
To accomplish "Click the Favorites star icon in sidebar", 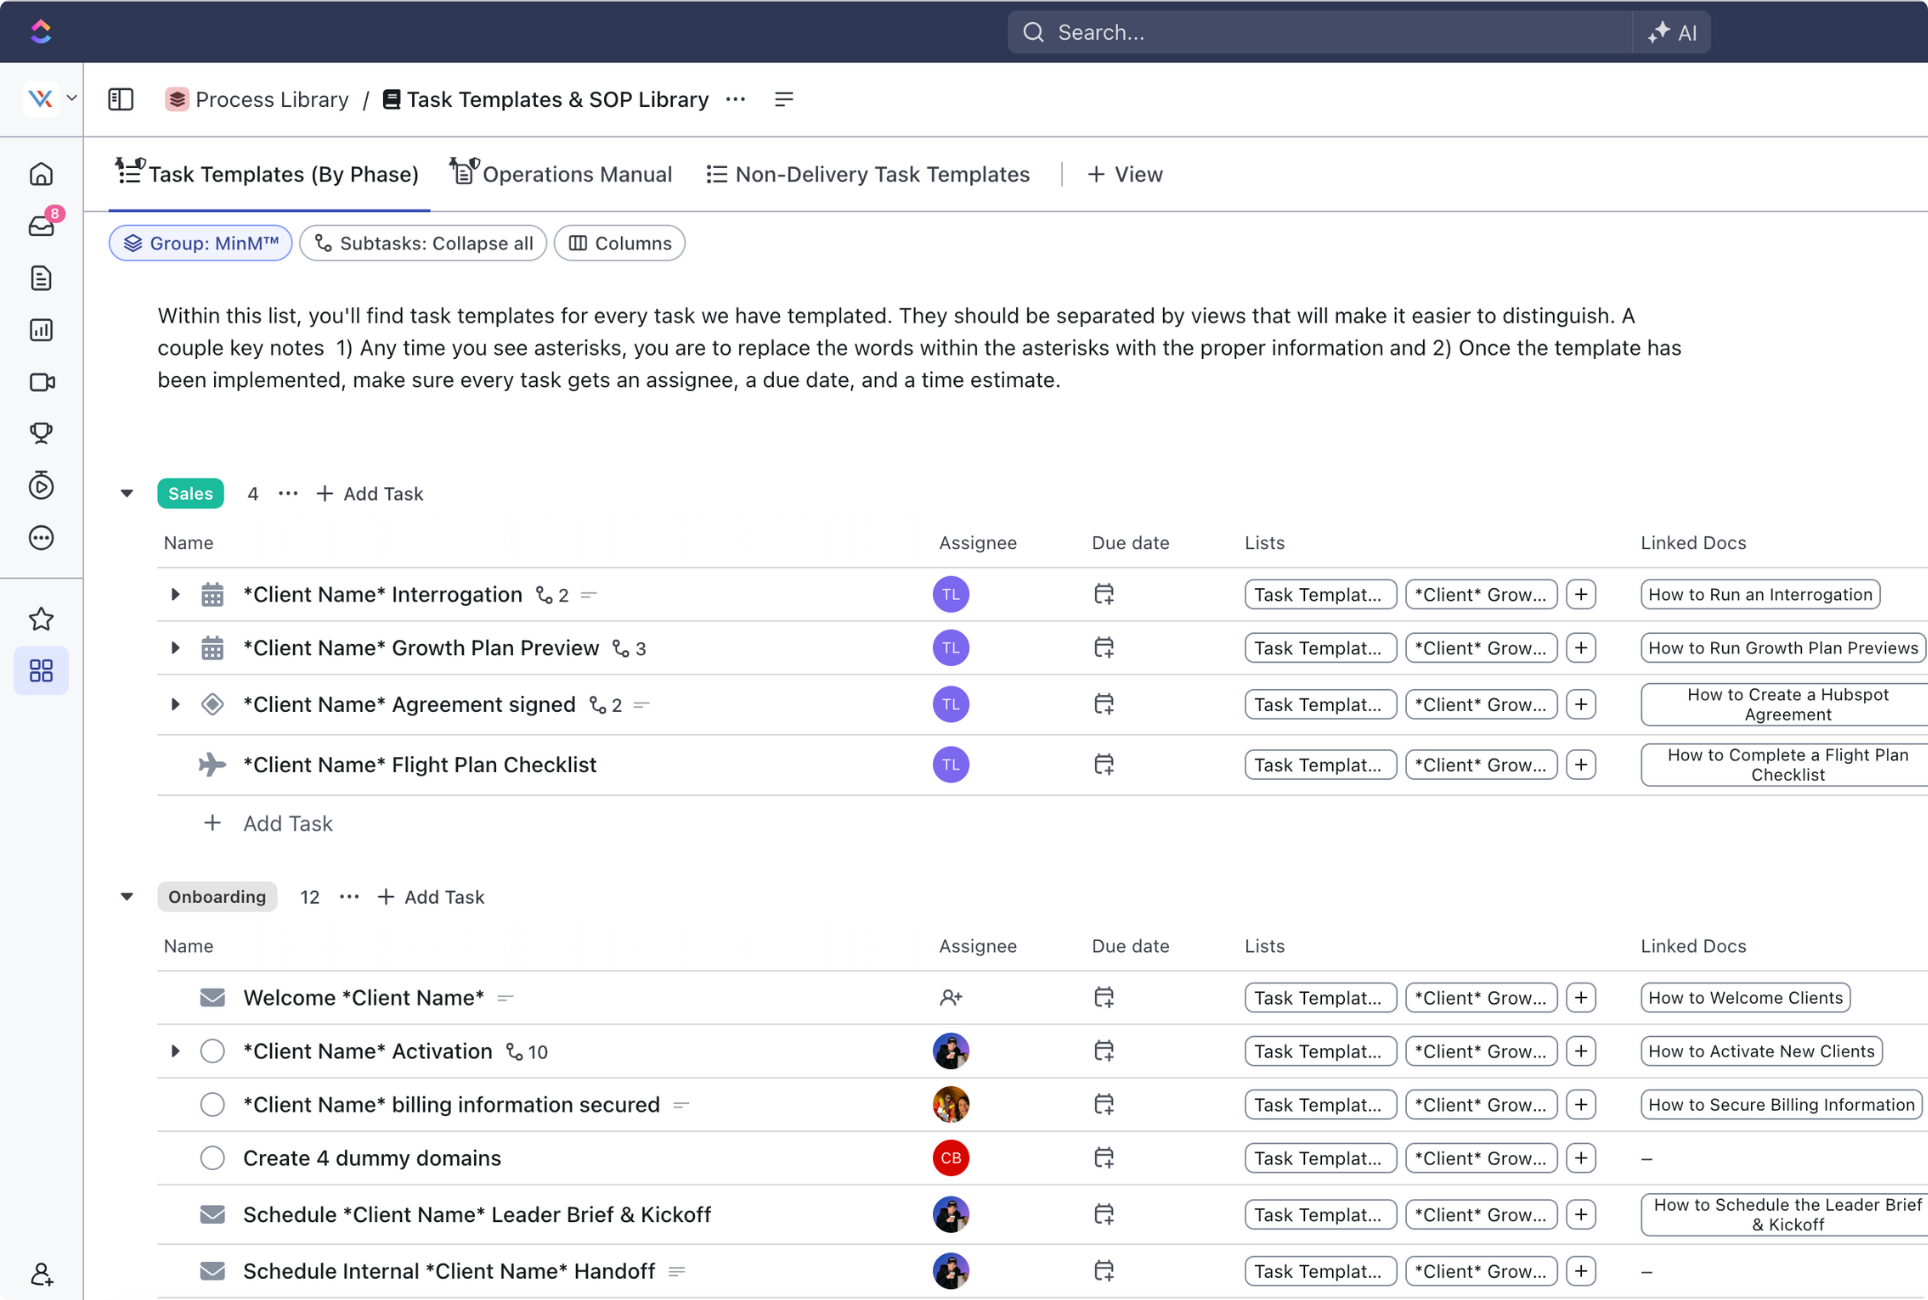I will 42,619.
